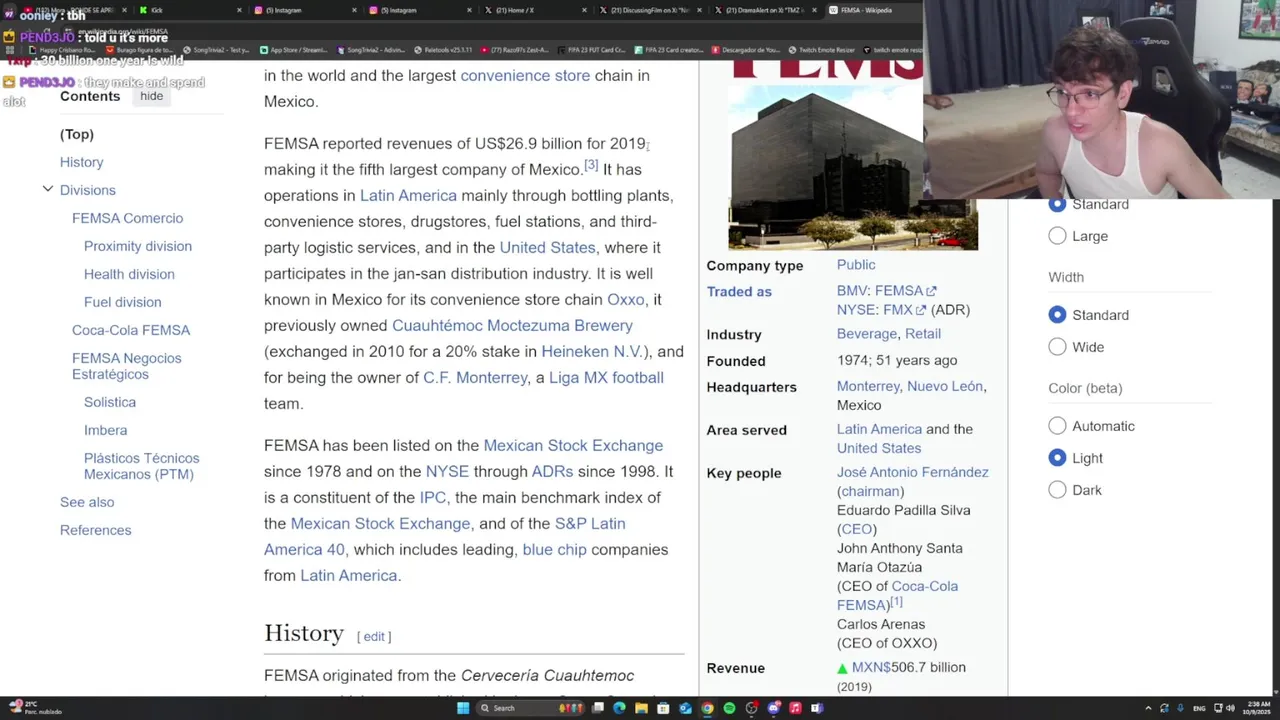Select Standard width radio button

click(1057, 315)
